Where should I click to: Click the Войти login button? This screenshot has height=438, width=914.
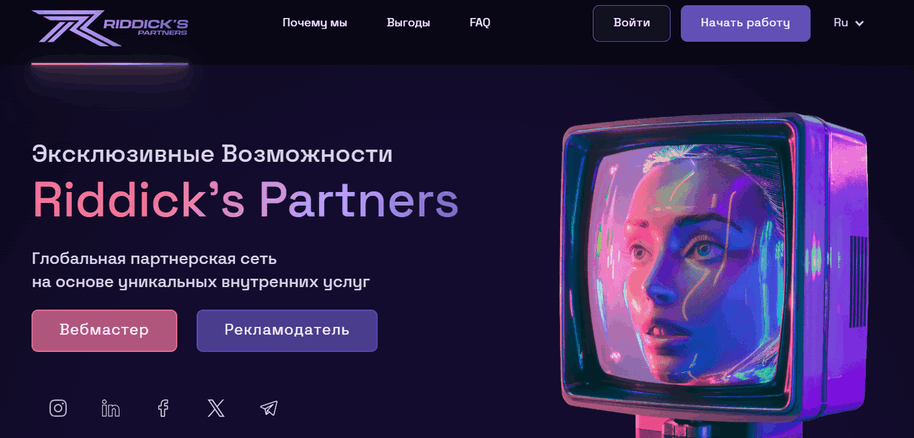[632, 23]
